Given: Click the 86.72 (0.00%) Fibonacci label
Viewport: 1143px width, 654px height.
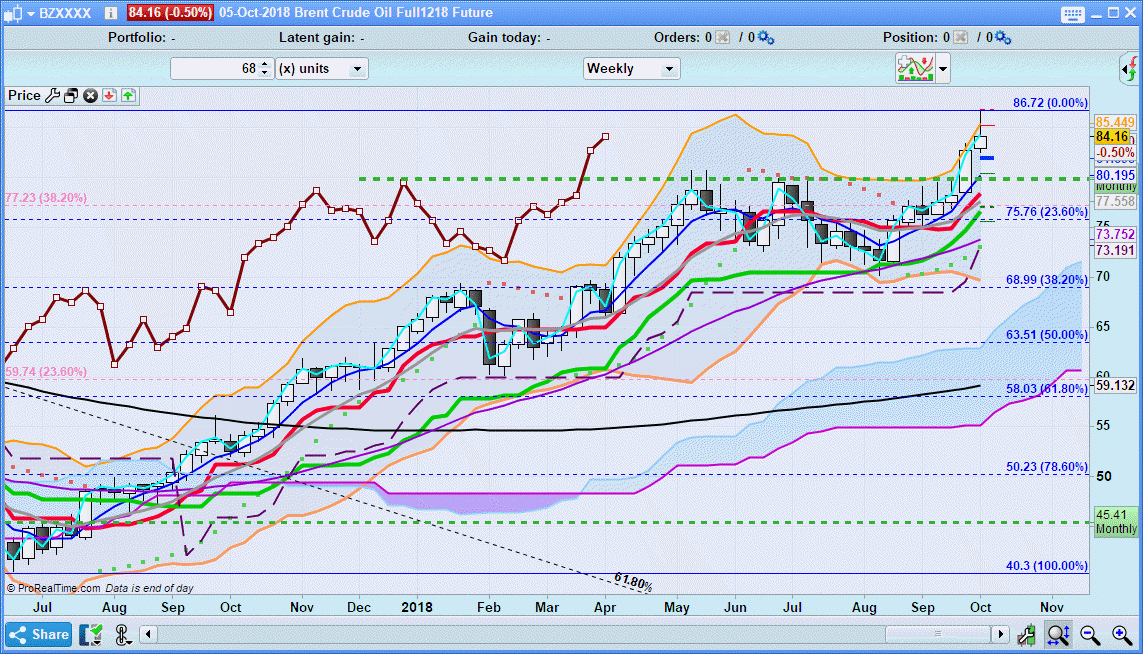Looking at the screenshot, I should tap(1050, 103).
